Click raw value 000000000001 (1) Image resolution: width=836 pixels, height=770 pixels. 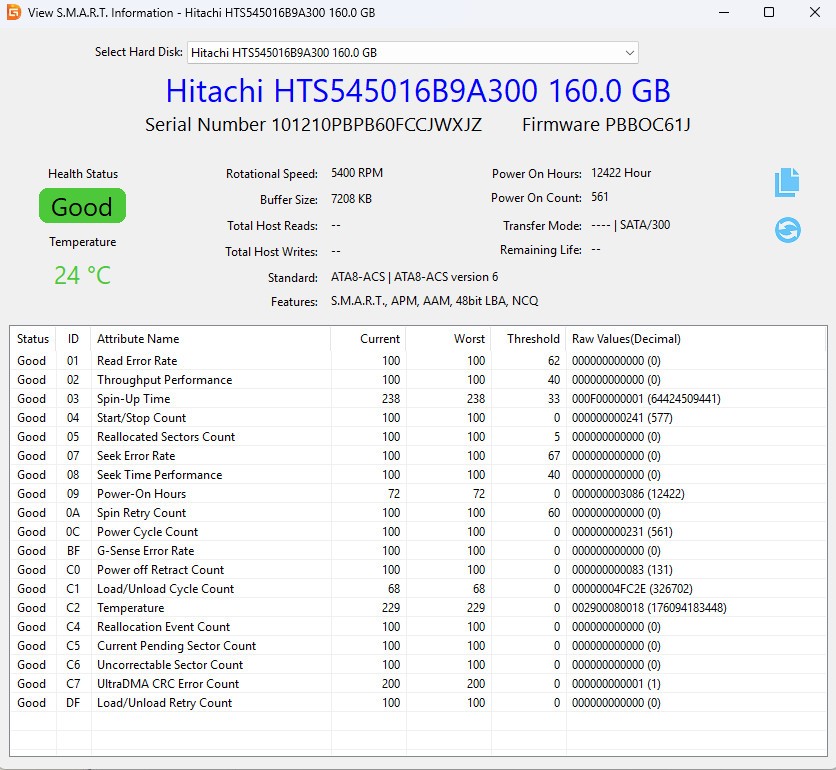point(616,684)
